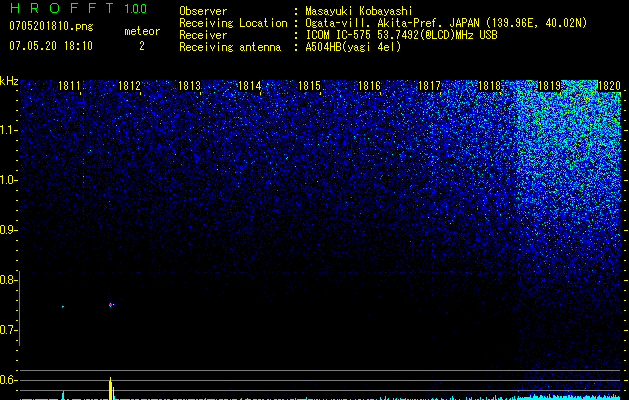This screenshot has width=629, height=400.
Task: Click the Observer label
Action: [203, 11]
